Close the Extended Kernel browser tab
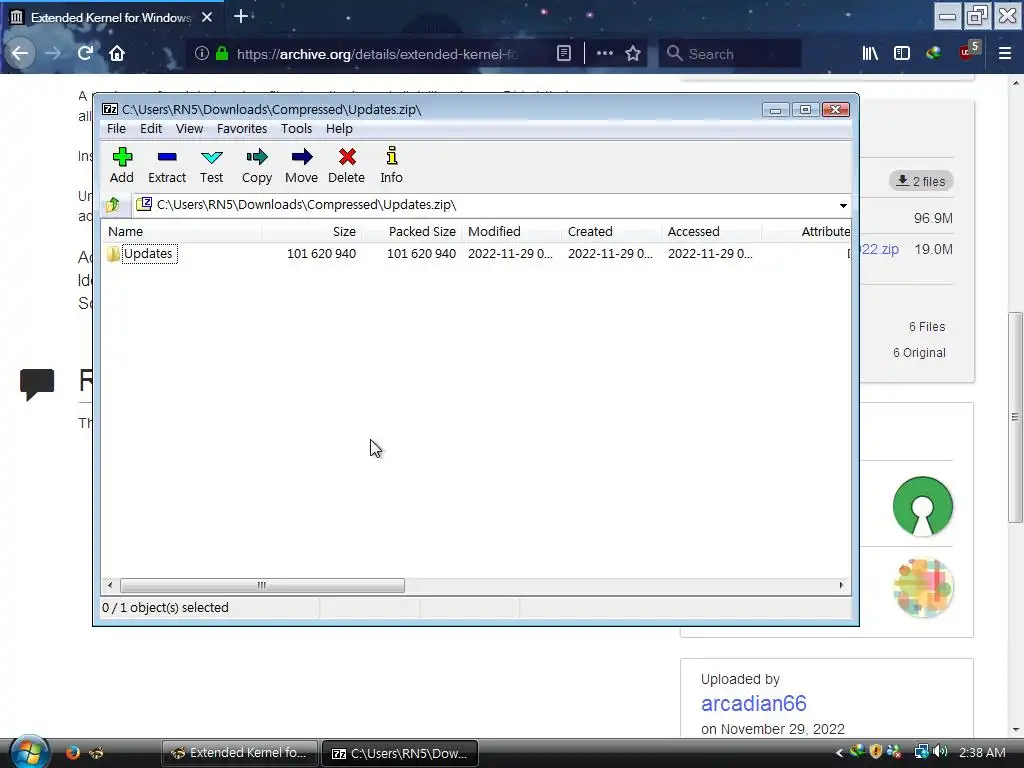Screen dimensions: 1024x768 click(207, 17)
